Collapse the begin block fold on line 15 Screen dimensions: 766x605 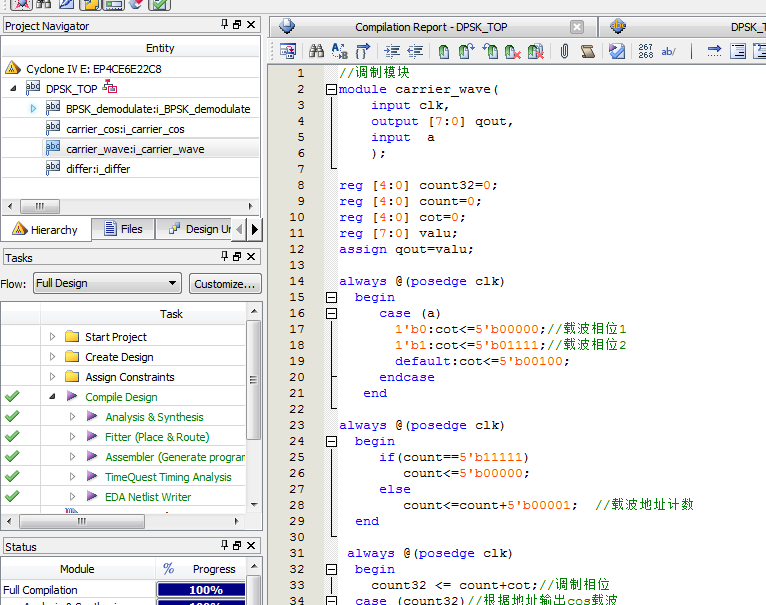[x=331, y=297]
